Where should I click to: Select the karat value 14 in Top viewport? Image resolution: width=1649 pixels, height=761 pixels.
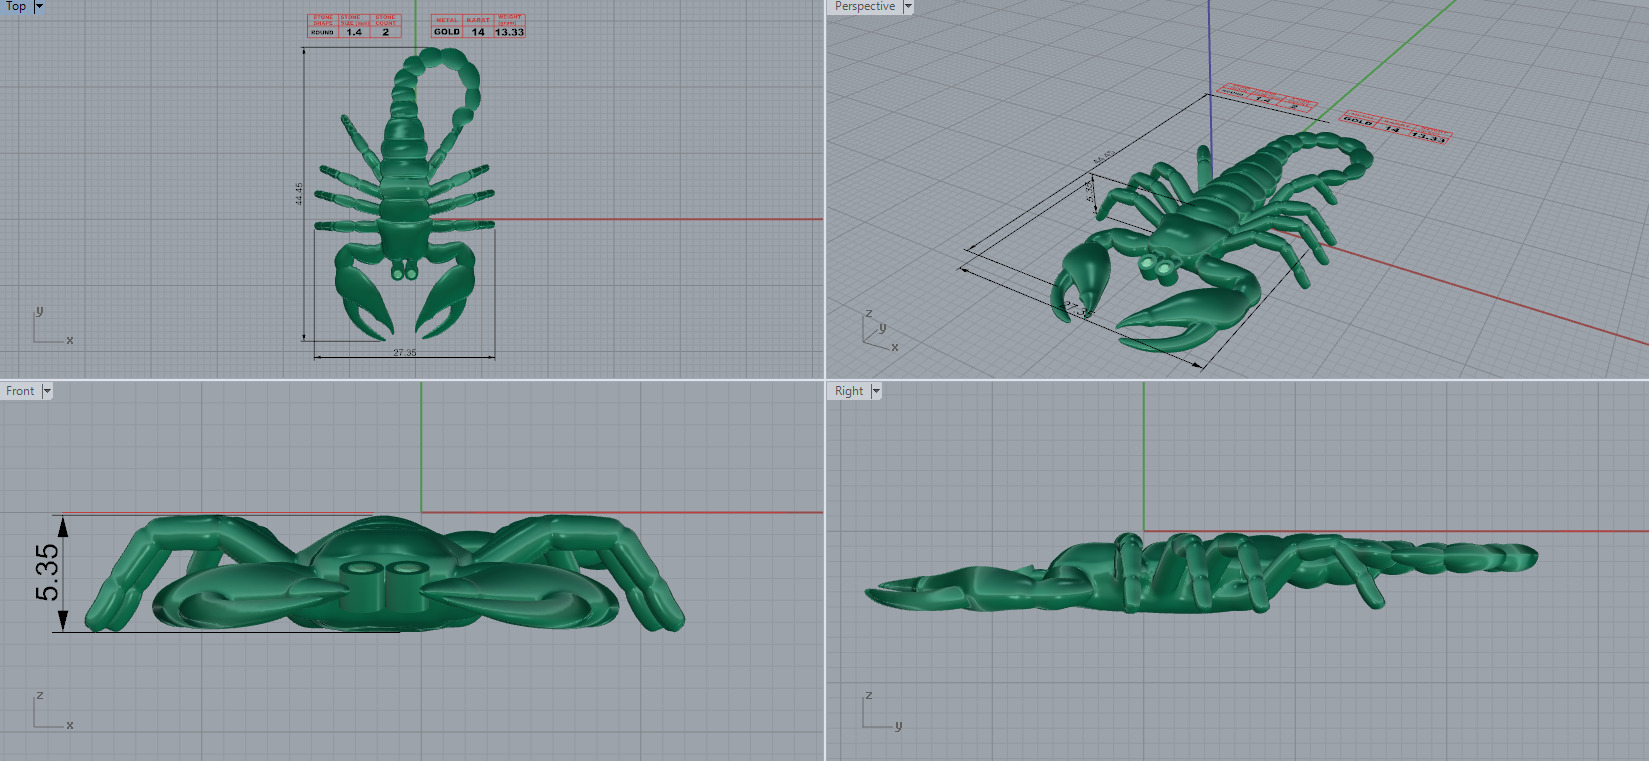[x=478, y=32]
